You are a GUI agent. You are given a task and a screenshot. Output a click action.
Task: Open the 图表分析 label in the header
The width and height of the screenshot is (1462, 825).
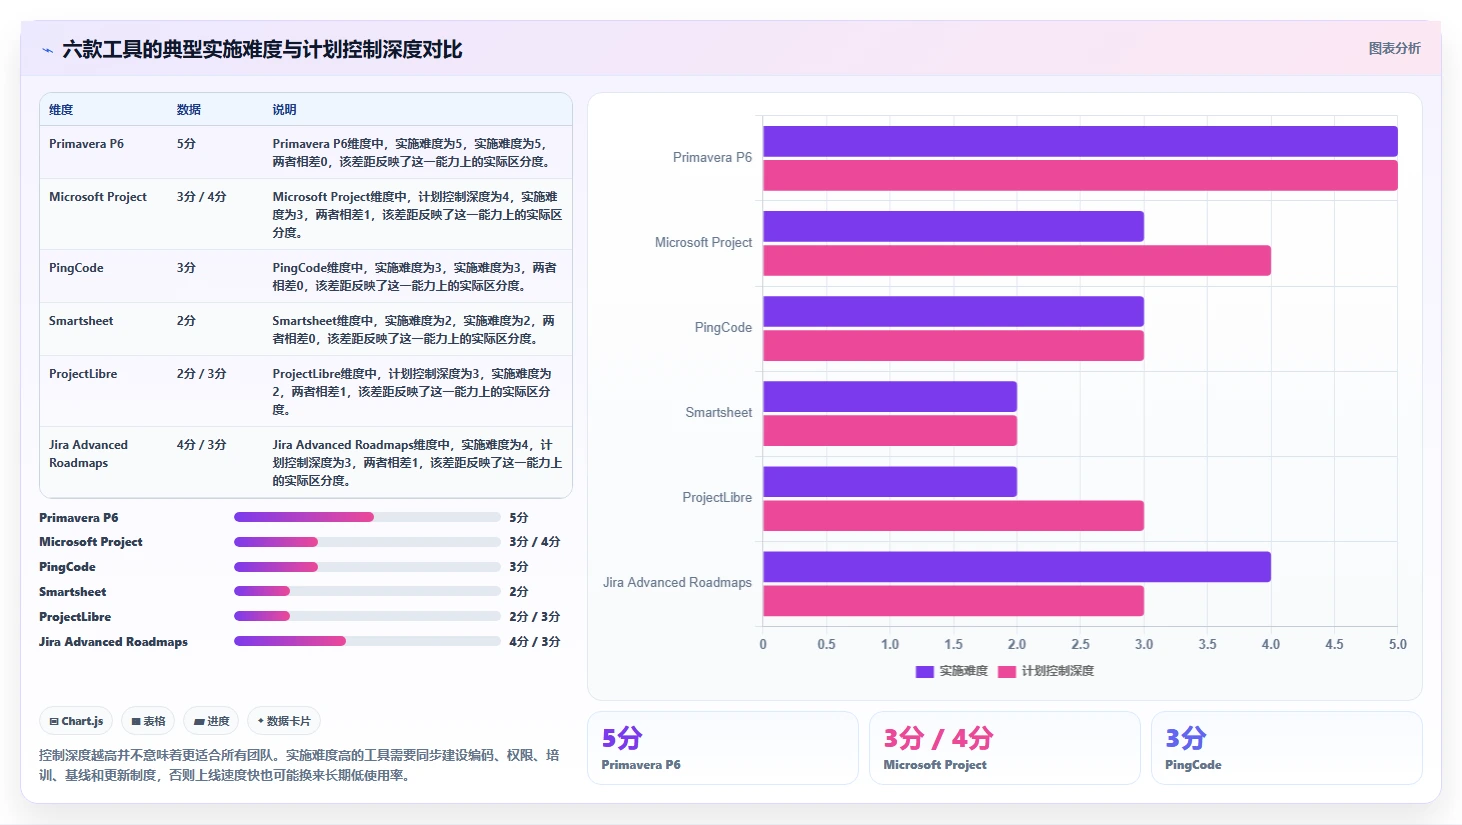pos(1394,48)
